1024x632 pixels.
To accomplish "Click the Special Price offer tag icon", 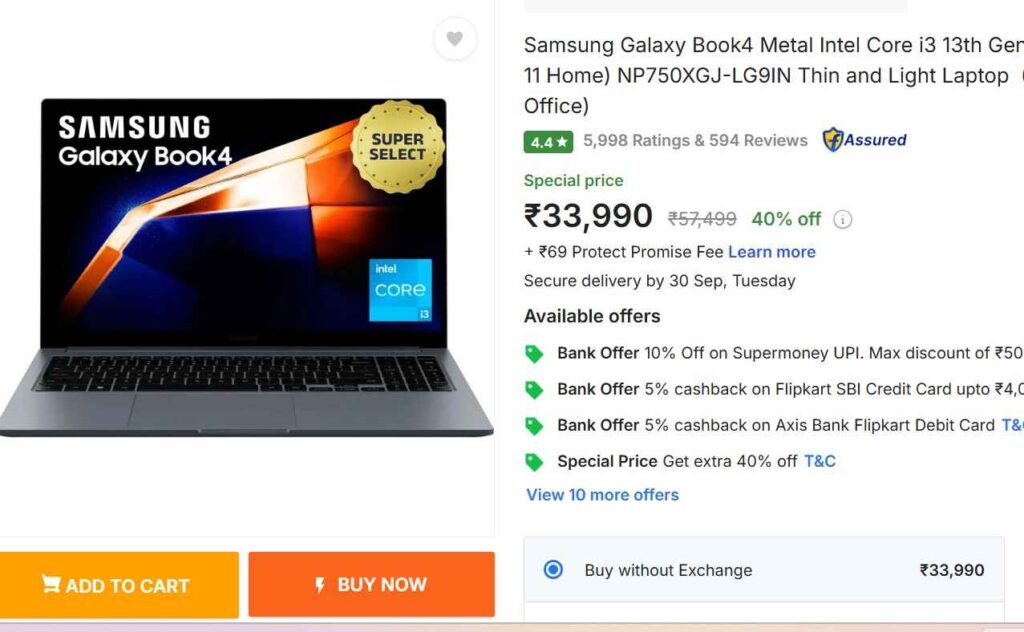I will pos(535,461).
